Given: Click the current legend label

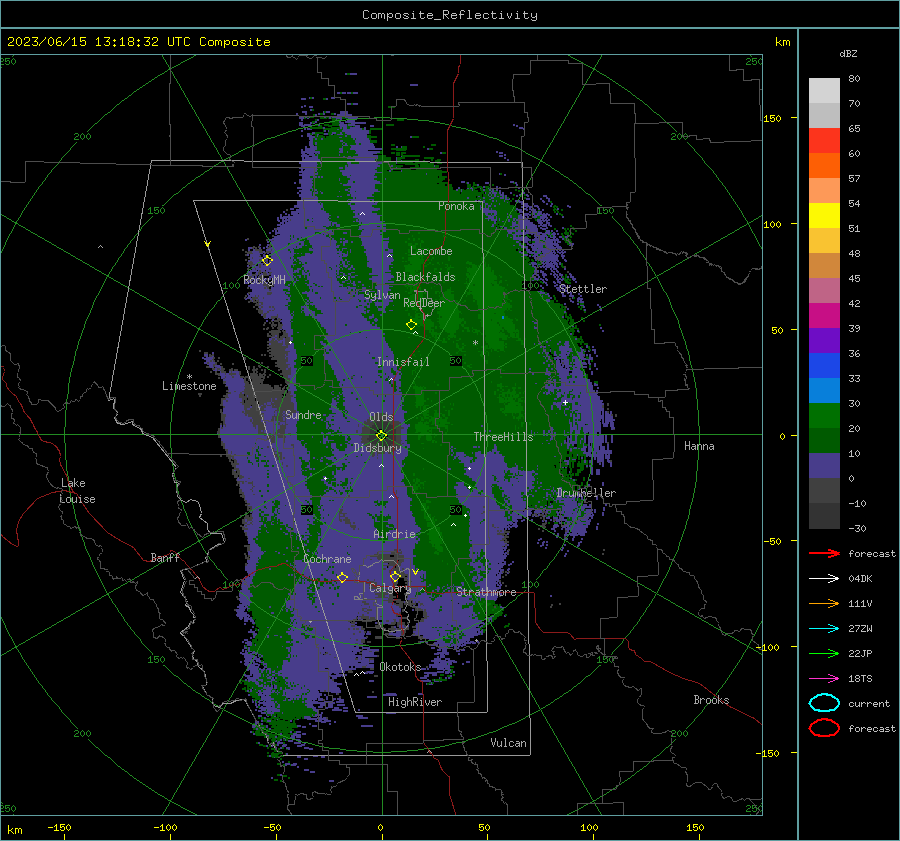Looking at the screenshot, I should (869, 703).
